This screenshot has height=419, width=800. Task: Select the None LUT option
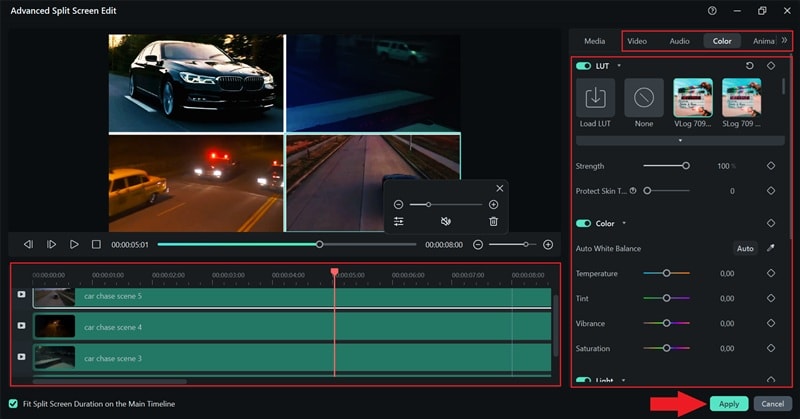[x=644, y=97]
